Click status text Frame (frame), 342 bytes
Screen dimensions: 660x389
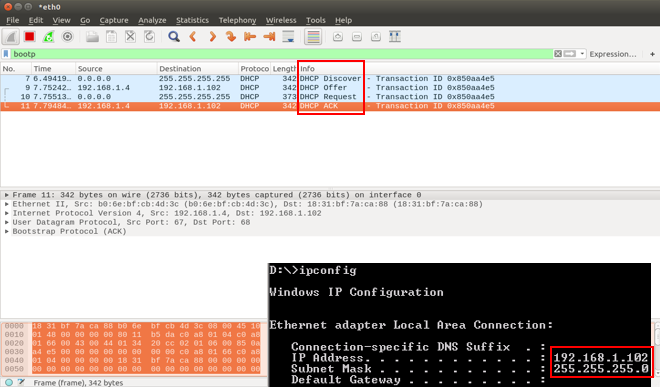coord(78,383)
